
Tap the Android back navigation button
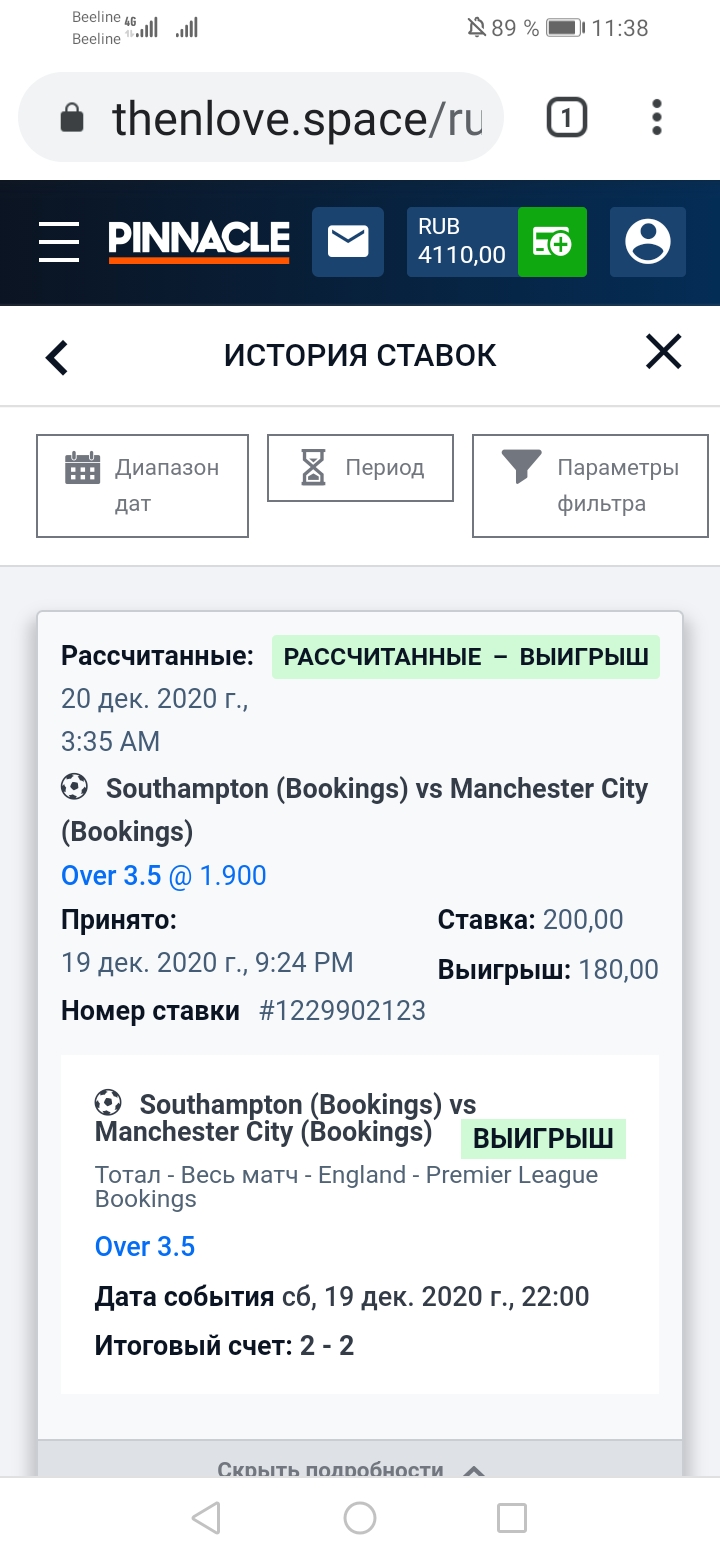pos(206,1518)
